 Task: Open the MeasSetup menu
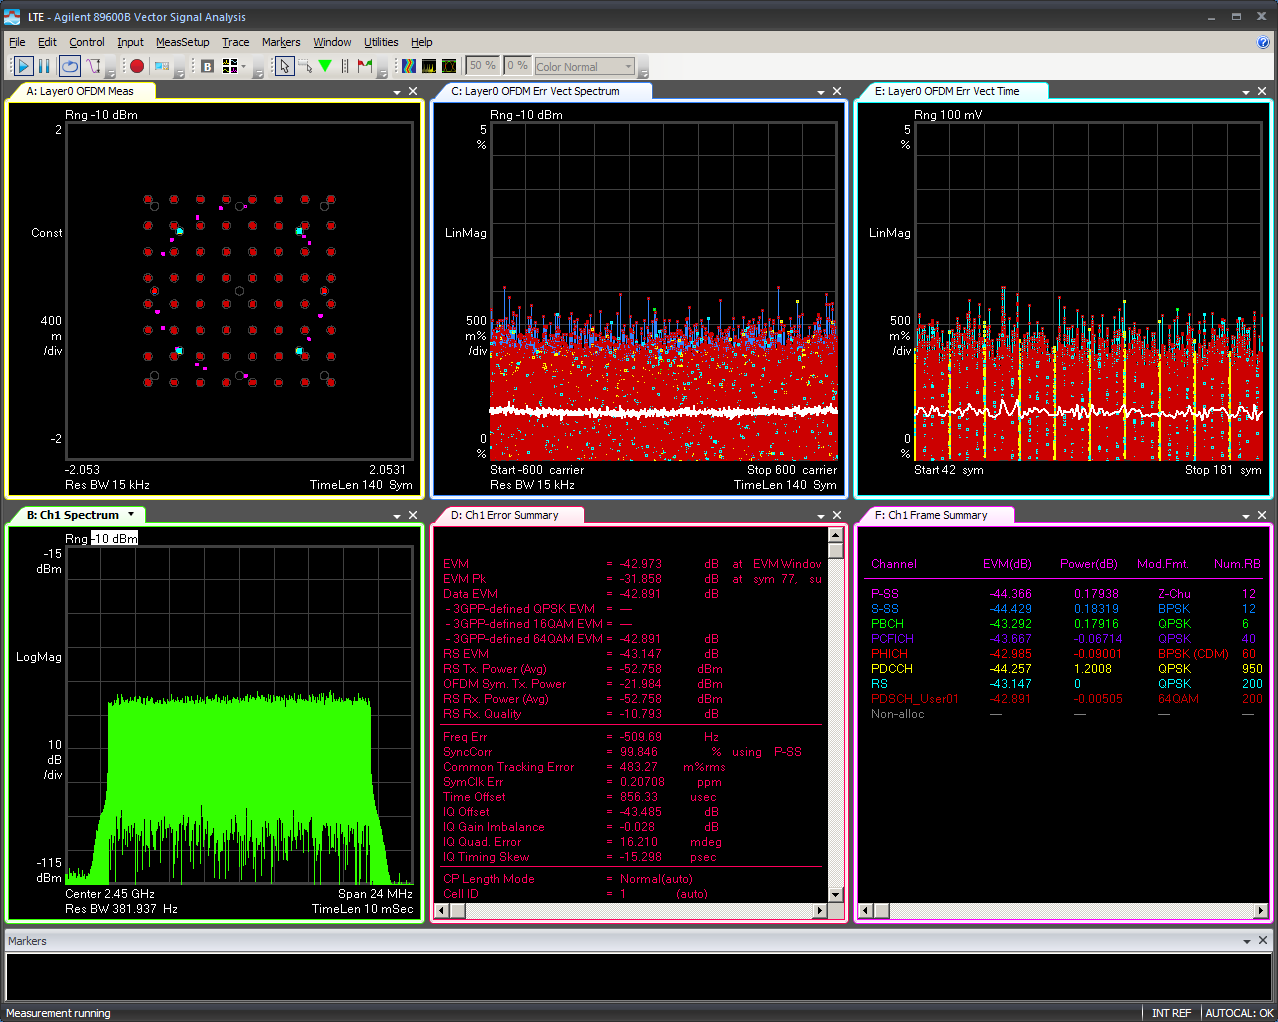click(183, 42)
